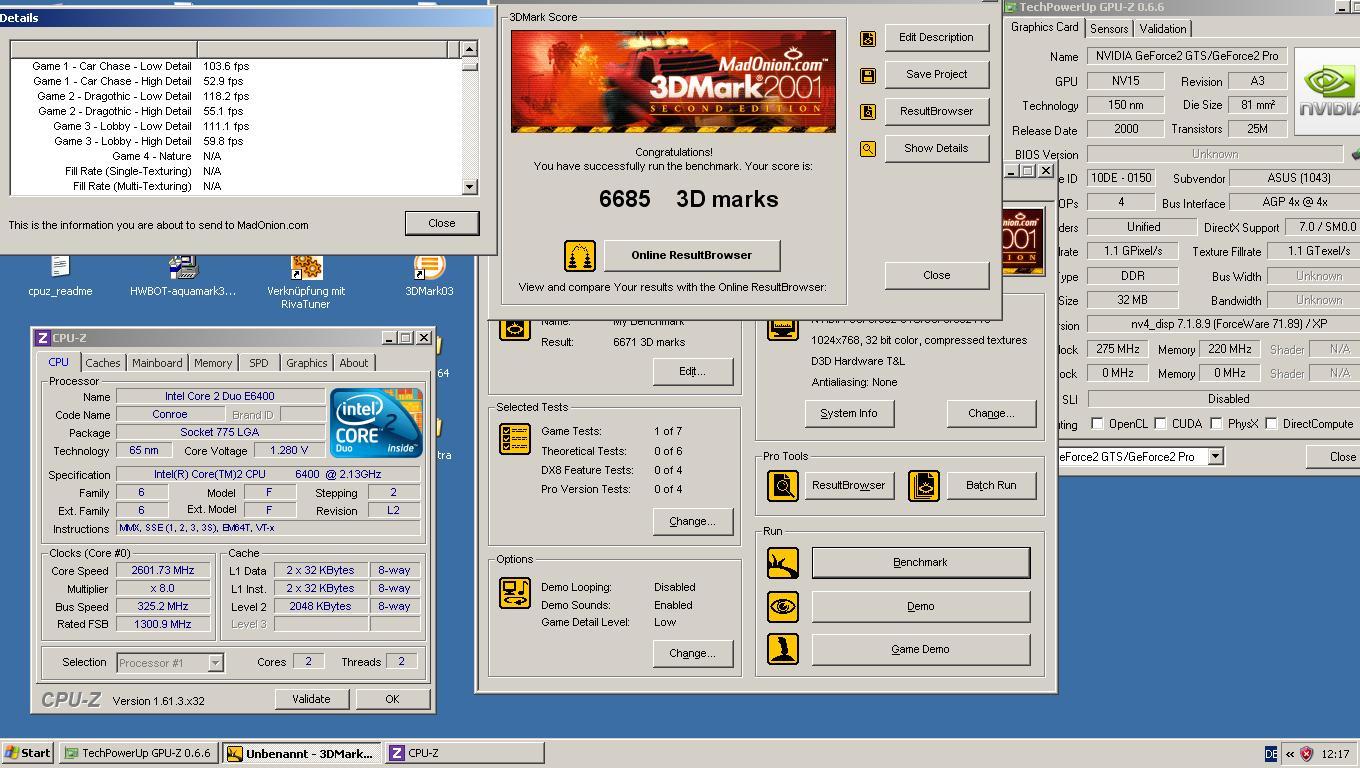1360x768 pixels.
Task: Click the Edit Description button
Action: (936, 38)
